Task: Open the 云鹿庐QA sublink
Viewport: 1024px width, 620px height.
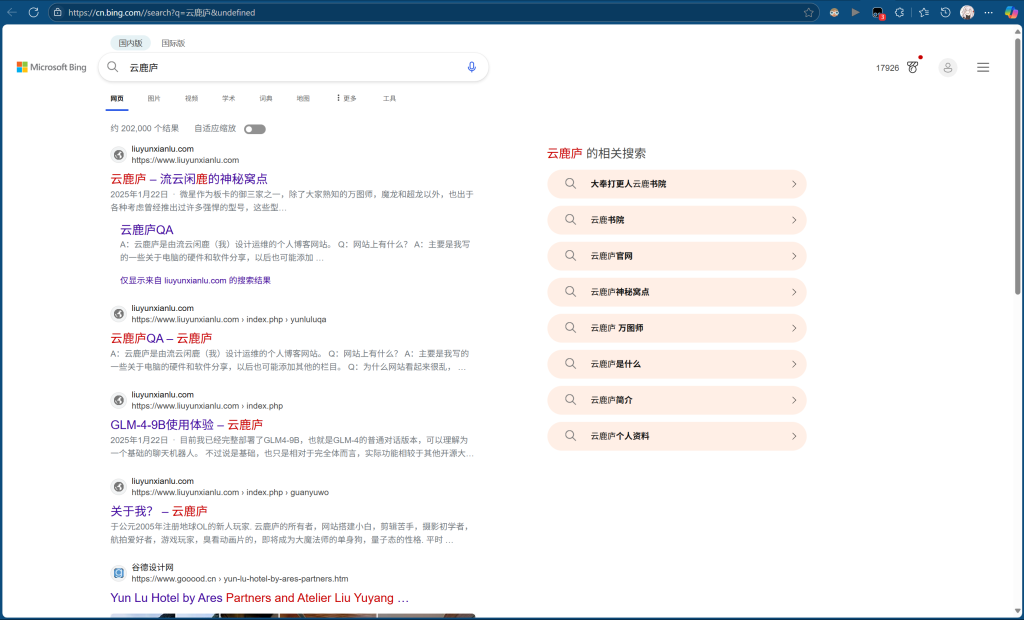Action: pos(146,230)
